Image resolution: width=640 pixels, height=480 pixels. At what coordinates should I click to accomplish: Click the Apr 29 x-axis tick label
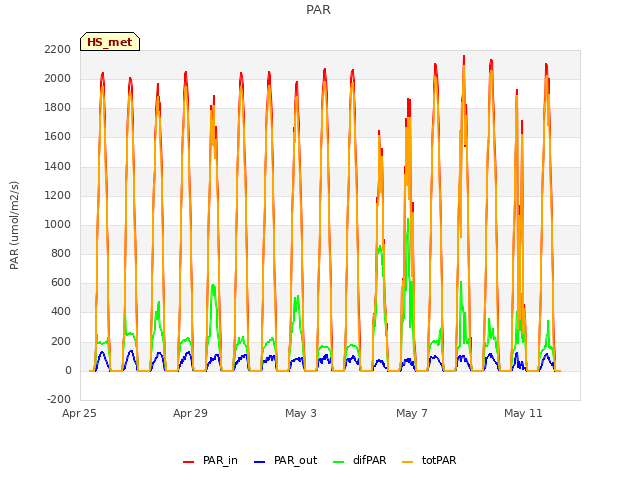(190, 413)
